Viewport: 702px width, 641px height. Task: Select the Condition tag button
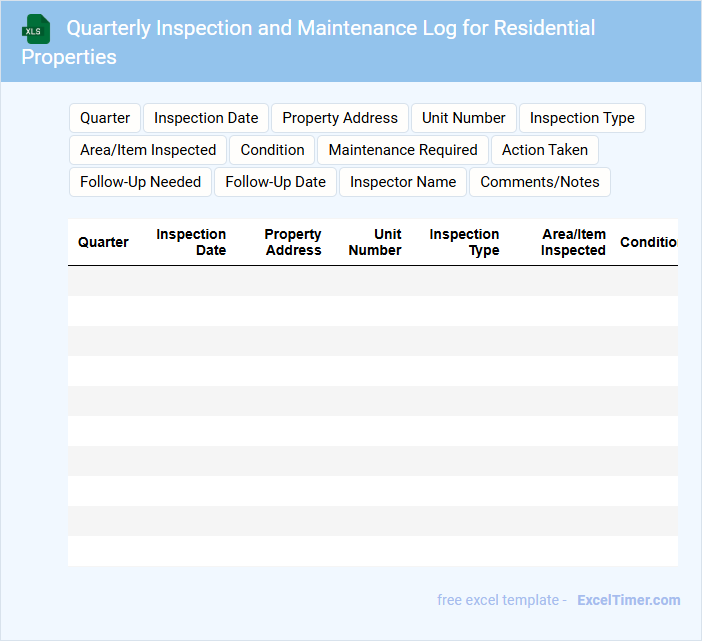click(x=272, y=150)
